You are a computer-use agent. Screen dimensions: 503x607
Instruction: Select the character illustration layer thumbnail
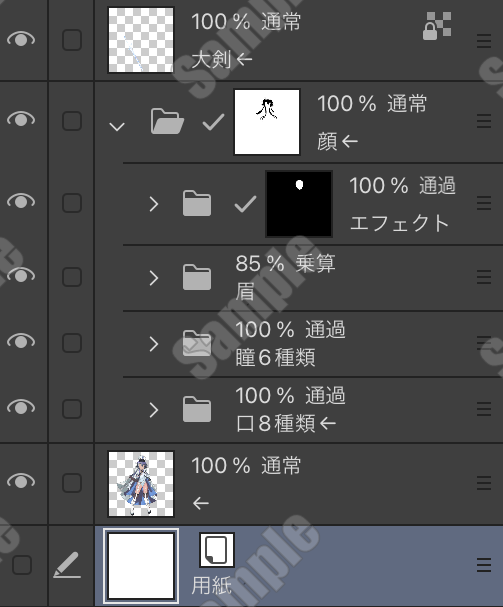(x=141, y=484)
